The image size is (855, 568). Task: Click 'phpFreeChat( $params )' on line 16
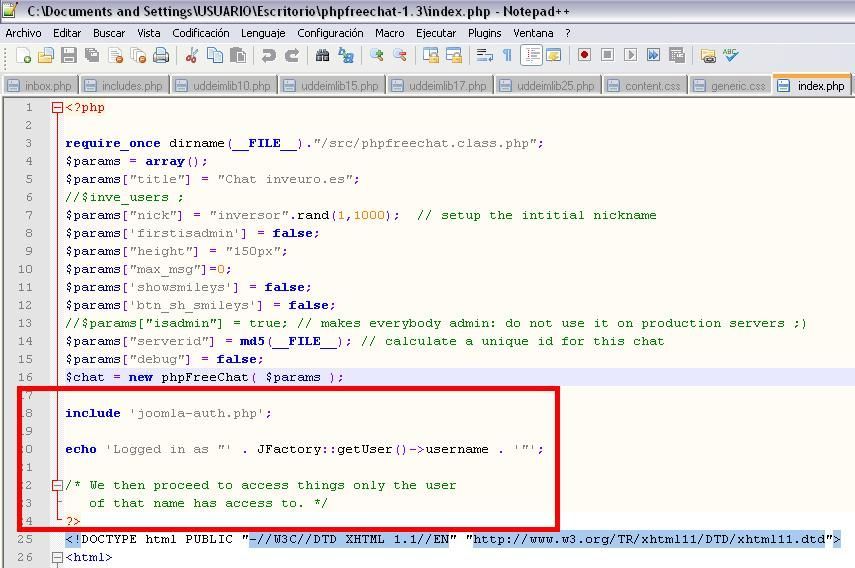(249, 377)
